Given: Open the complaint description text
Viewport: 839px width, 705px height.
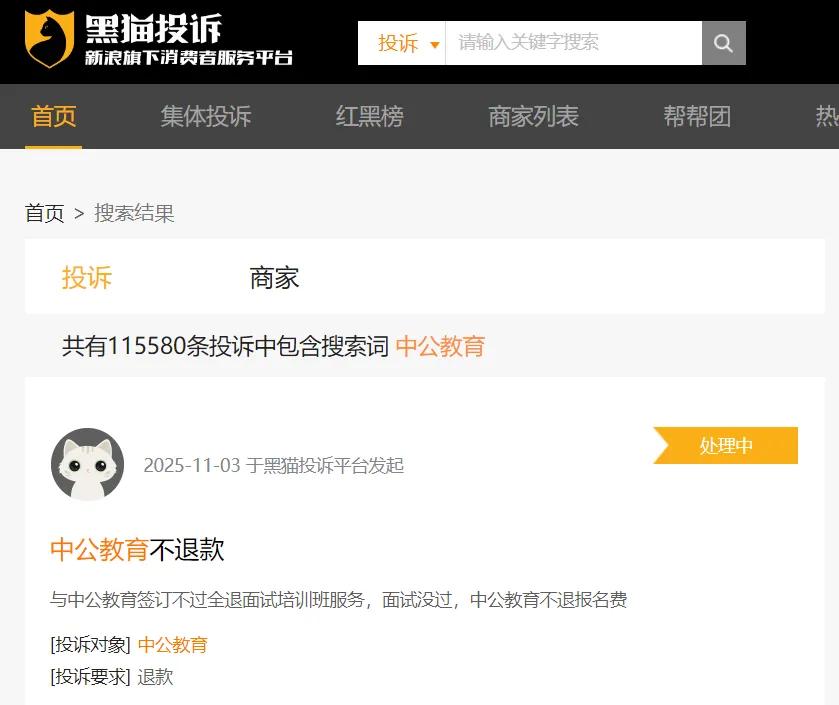Looking at the screenshot, I should click(x=338, y=600).
